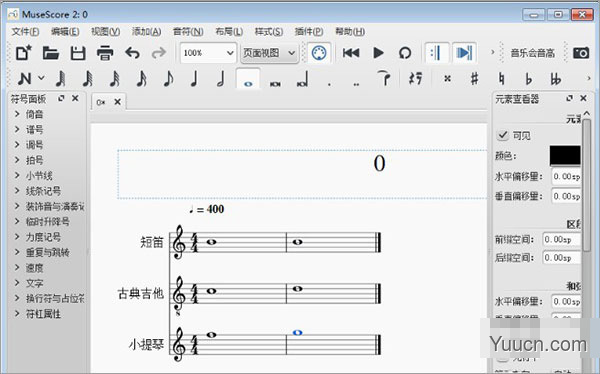Select the whole note duration
Viewport: 600px width, 374px height.
point(248,79)
